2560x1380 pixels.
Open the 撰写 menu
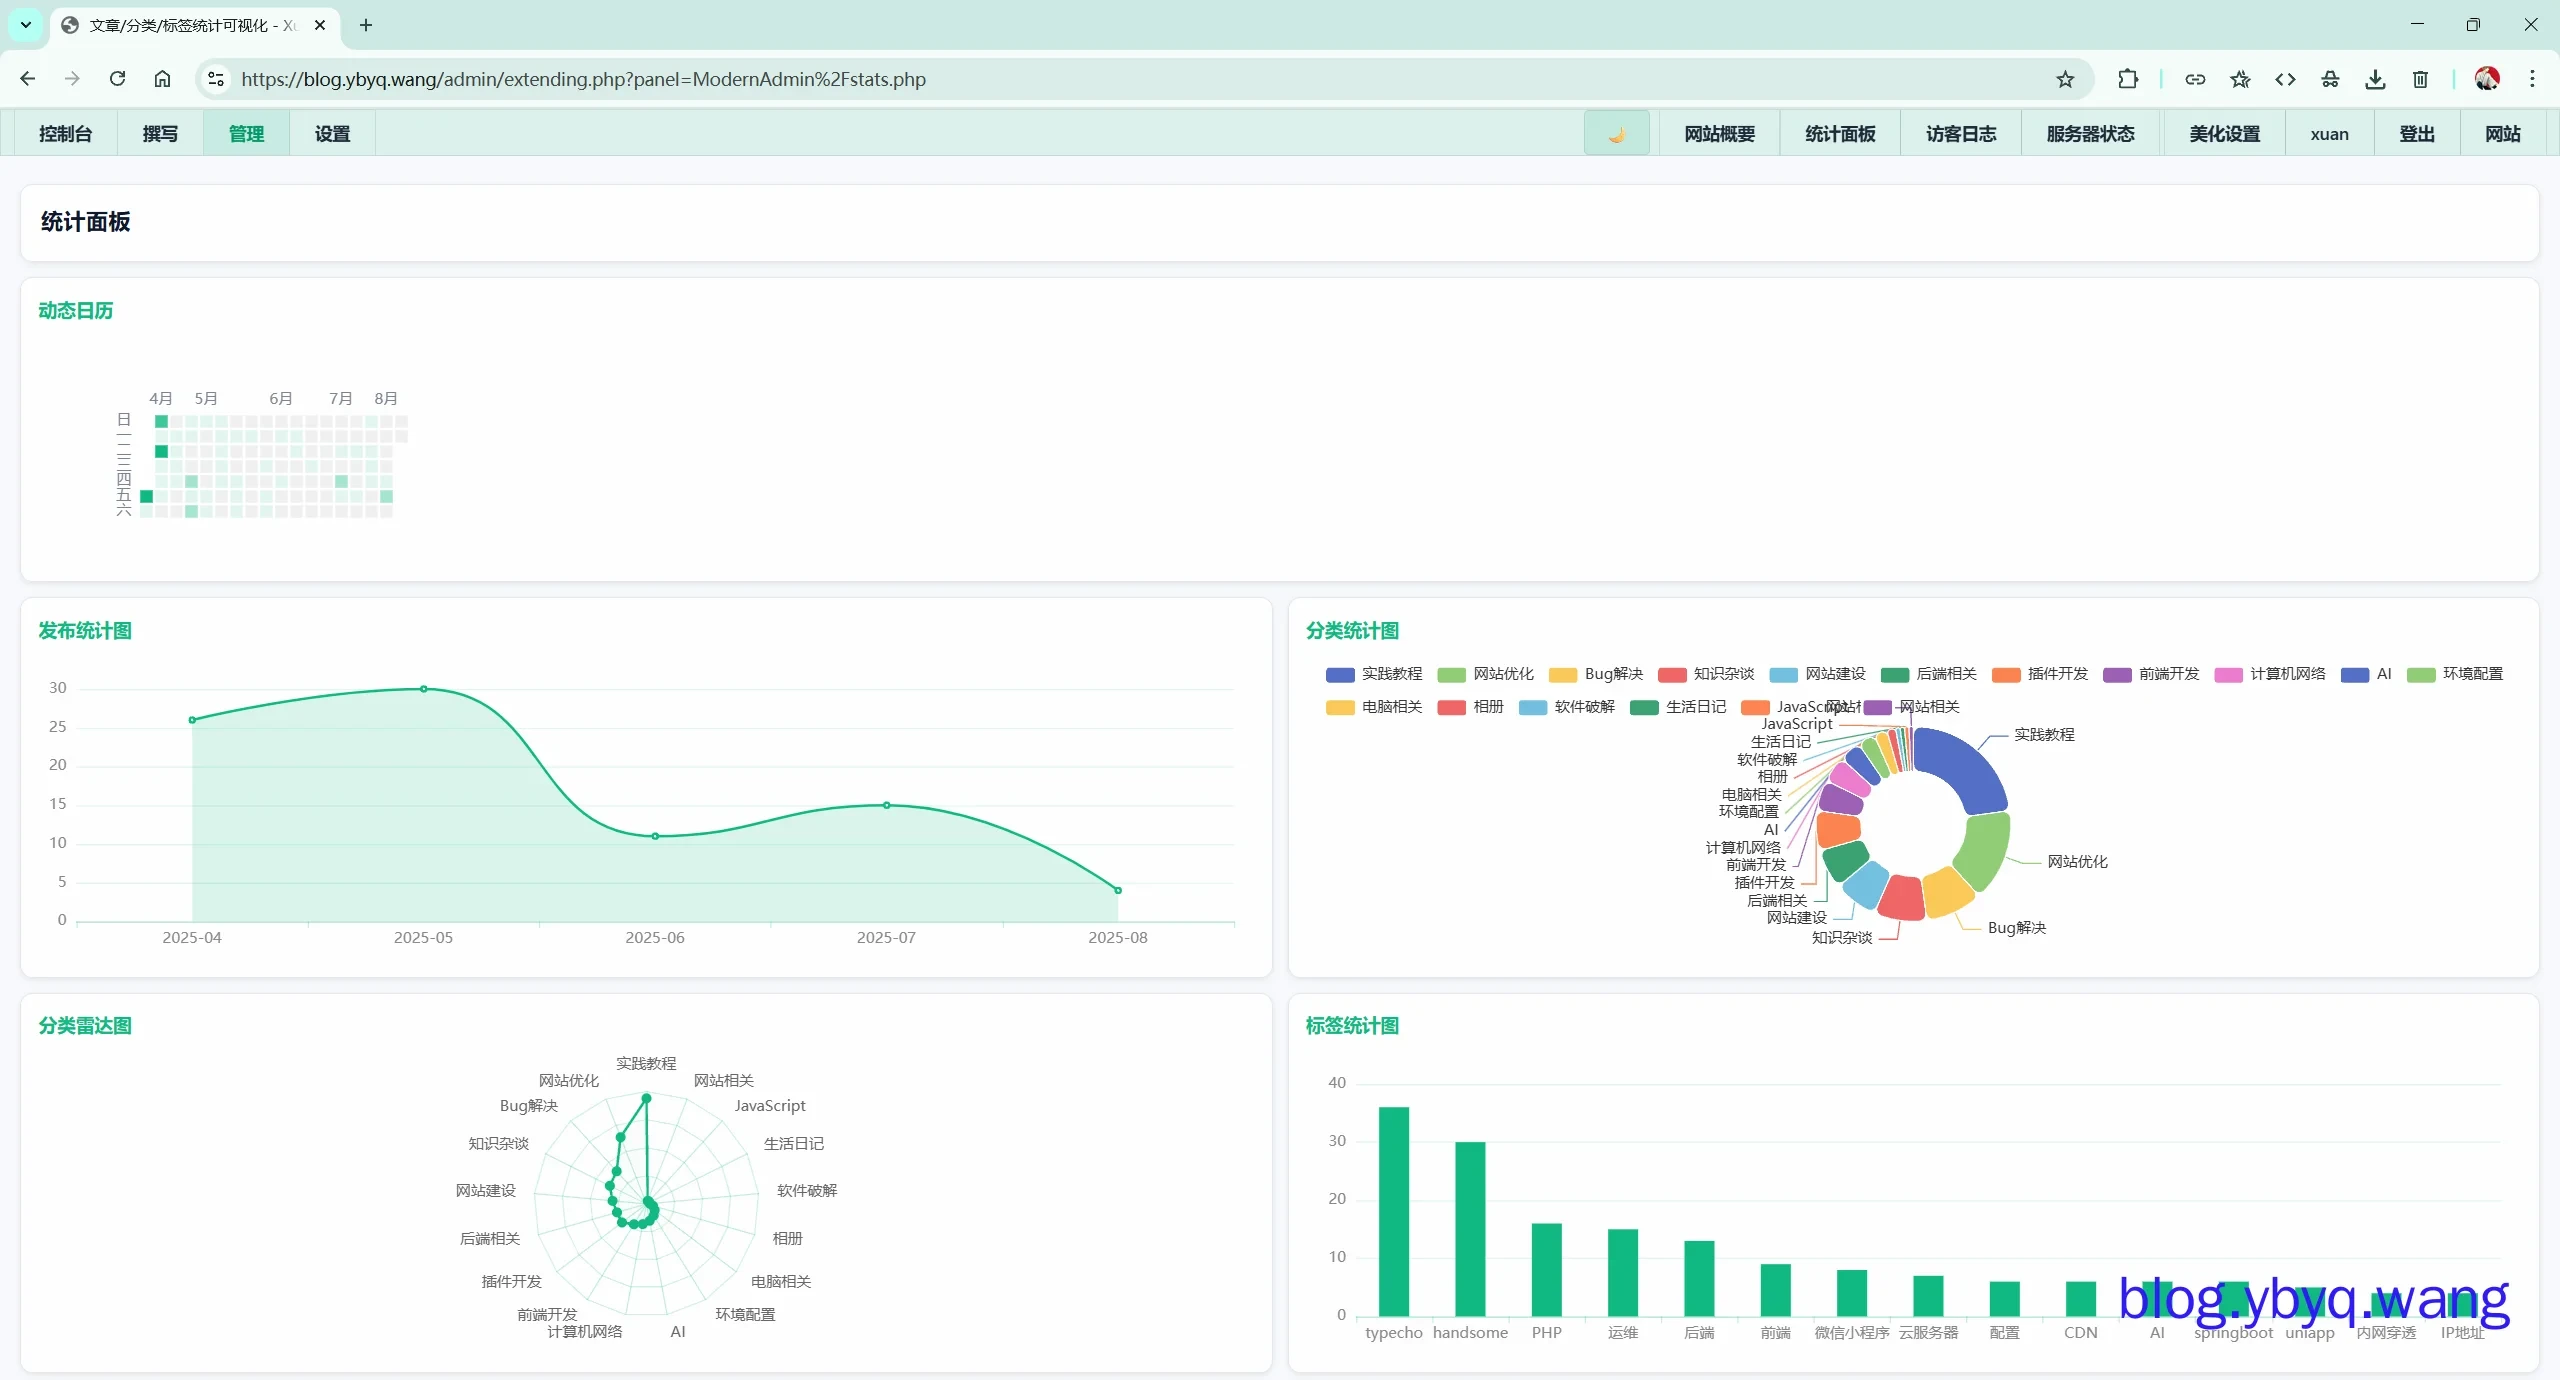click(160, 134)
